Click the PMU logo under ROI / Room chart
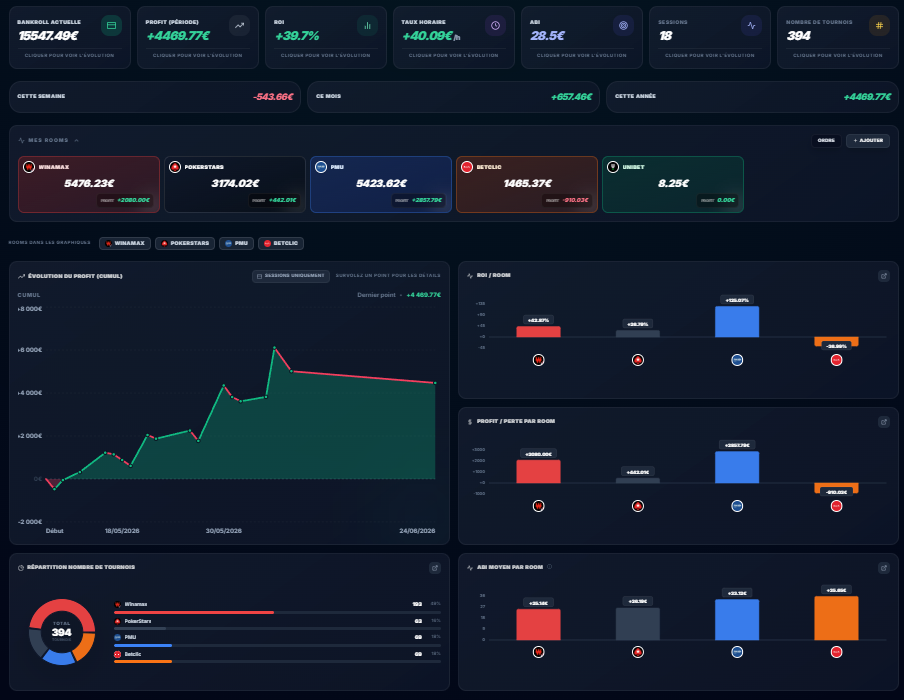 click(737, 360)
